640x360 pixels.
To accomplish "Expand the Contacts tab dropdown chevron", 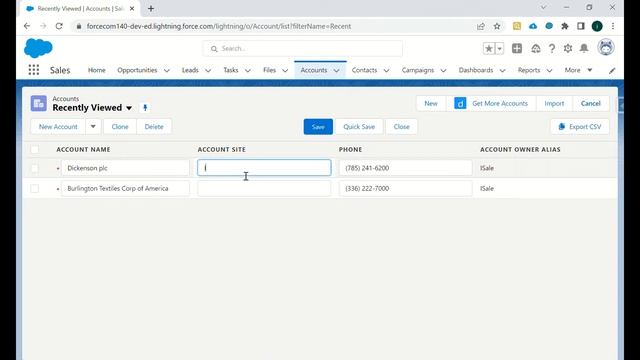I will (x=386, y=71).
